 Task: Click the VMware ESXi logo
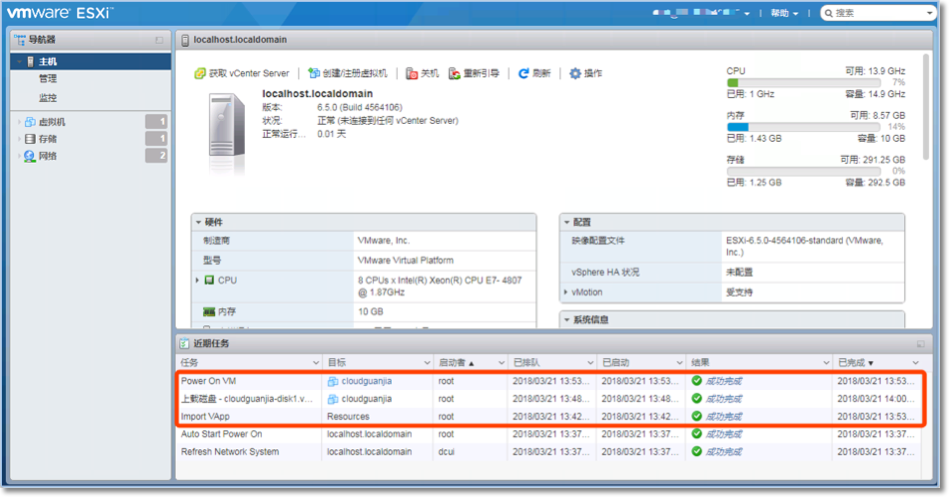pyautogui.click(x=59, y=13)
